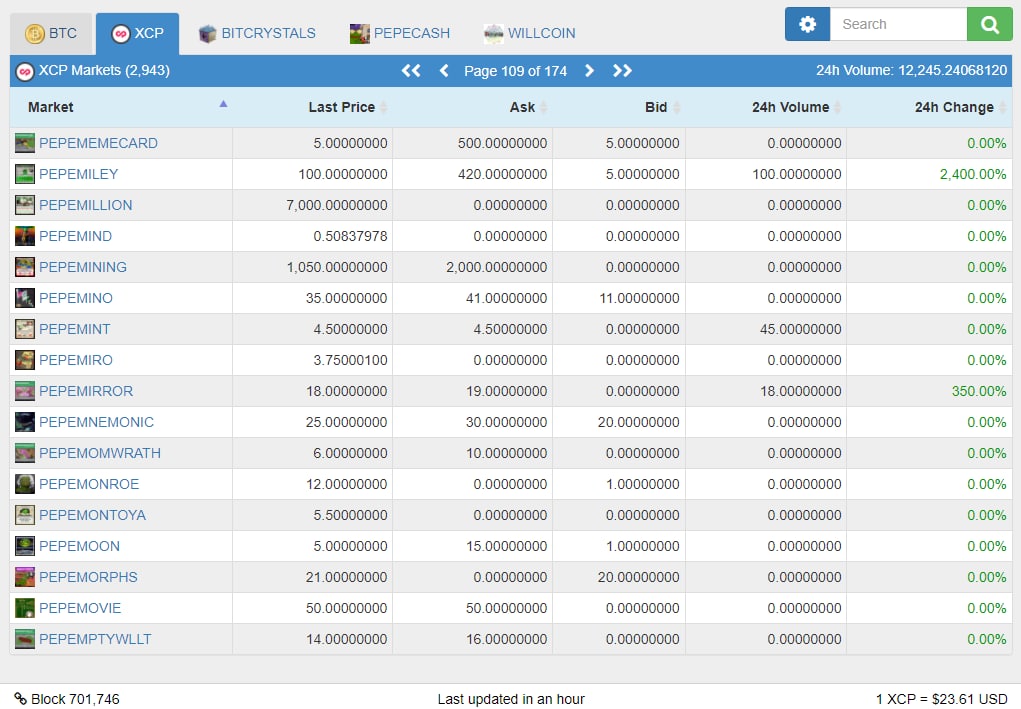Click the PEPEMORPHS thumbnail icon
The height and width of the screenshot is (709, 1021).
click(x=25, y=577)
